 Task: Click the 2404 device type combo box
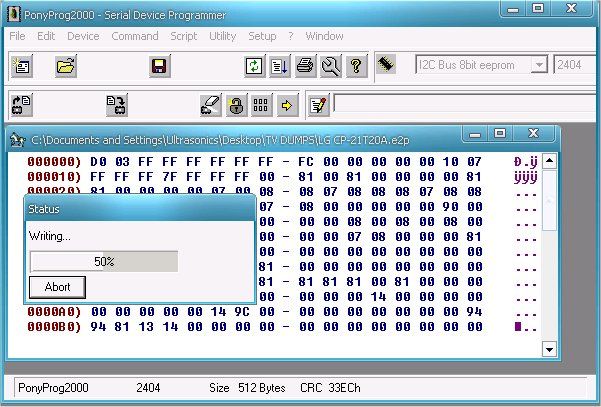point(576,64)
